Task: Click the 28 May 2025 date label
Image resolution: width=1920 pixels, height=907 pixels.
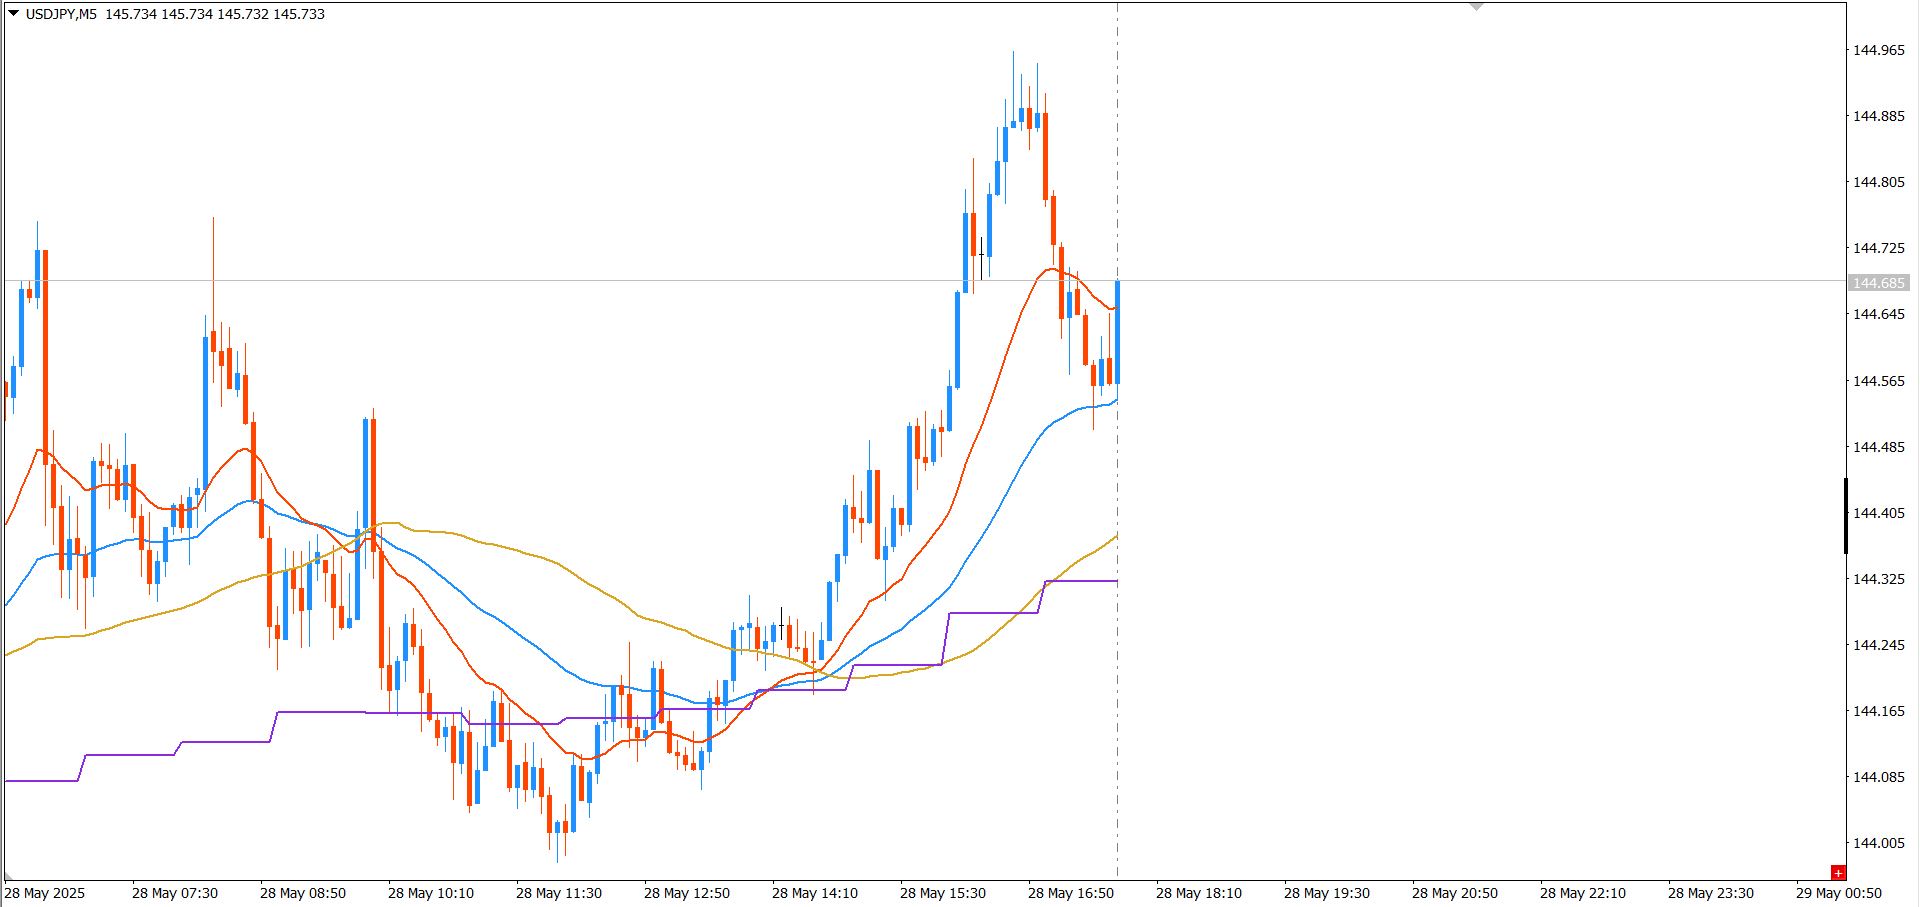Action: [x=45, y=893]
